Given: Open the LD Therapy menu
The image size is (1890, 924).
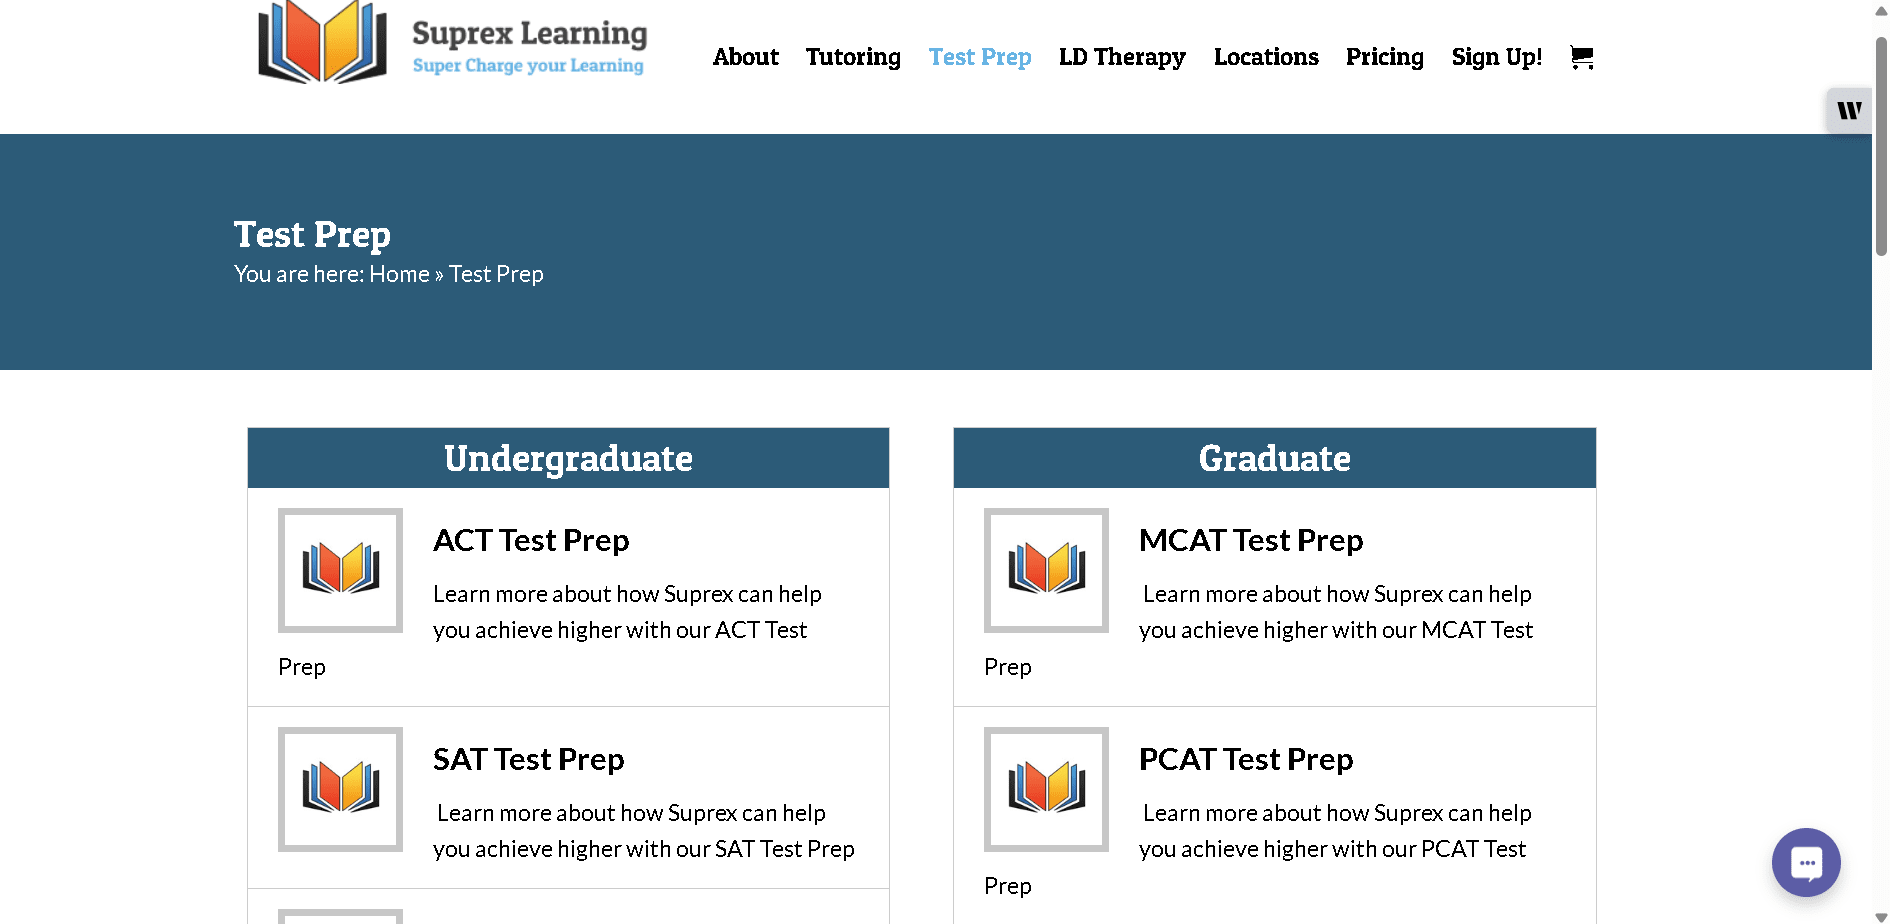Looking at the screenshot, I should pyautogui.click(x=1122, y=57).
